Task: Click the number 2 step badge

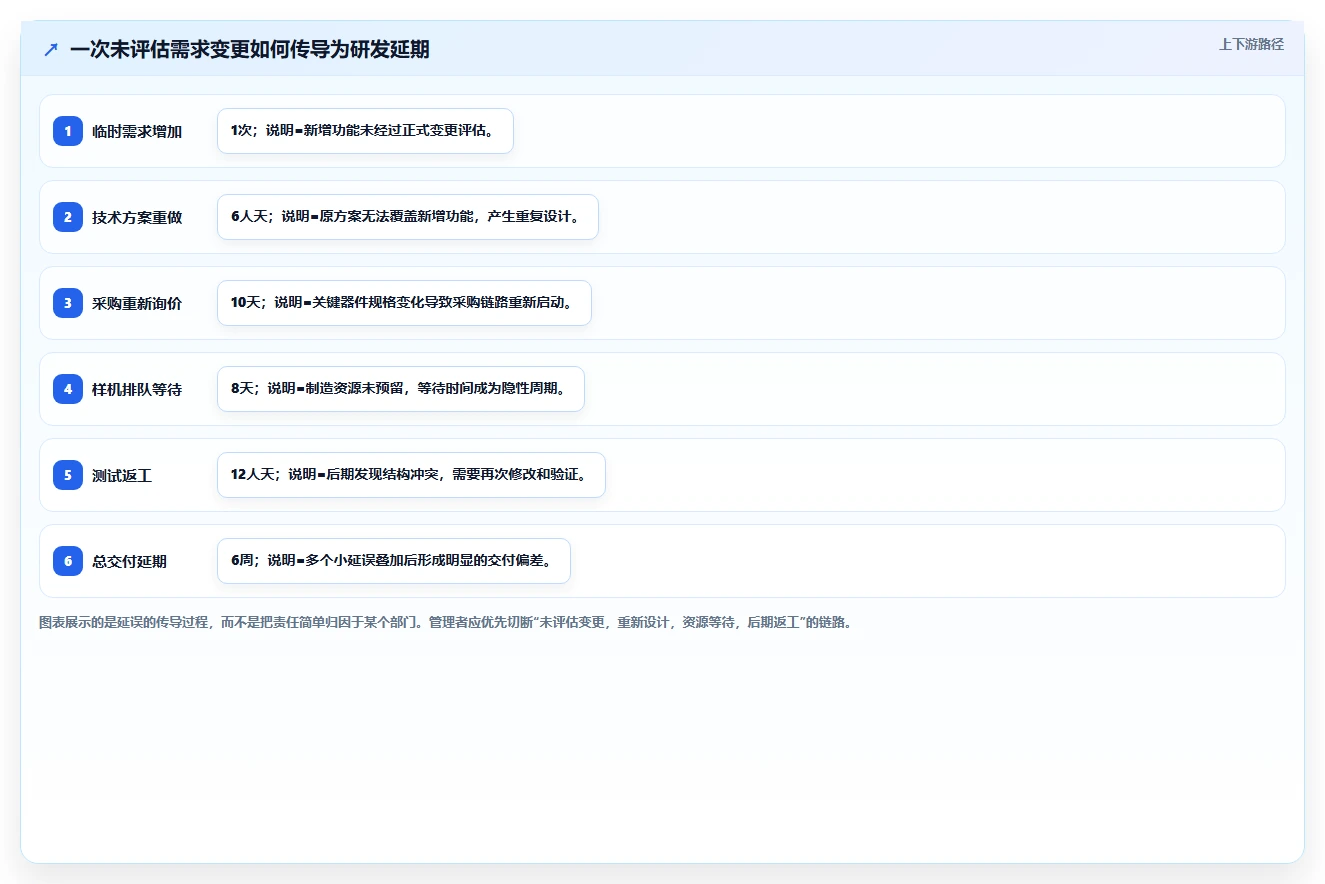Action: tap(68, 217)
